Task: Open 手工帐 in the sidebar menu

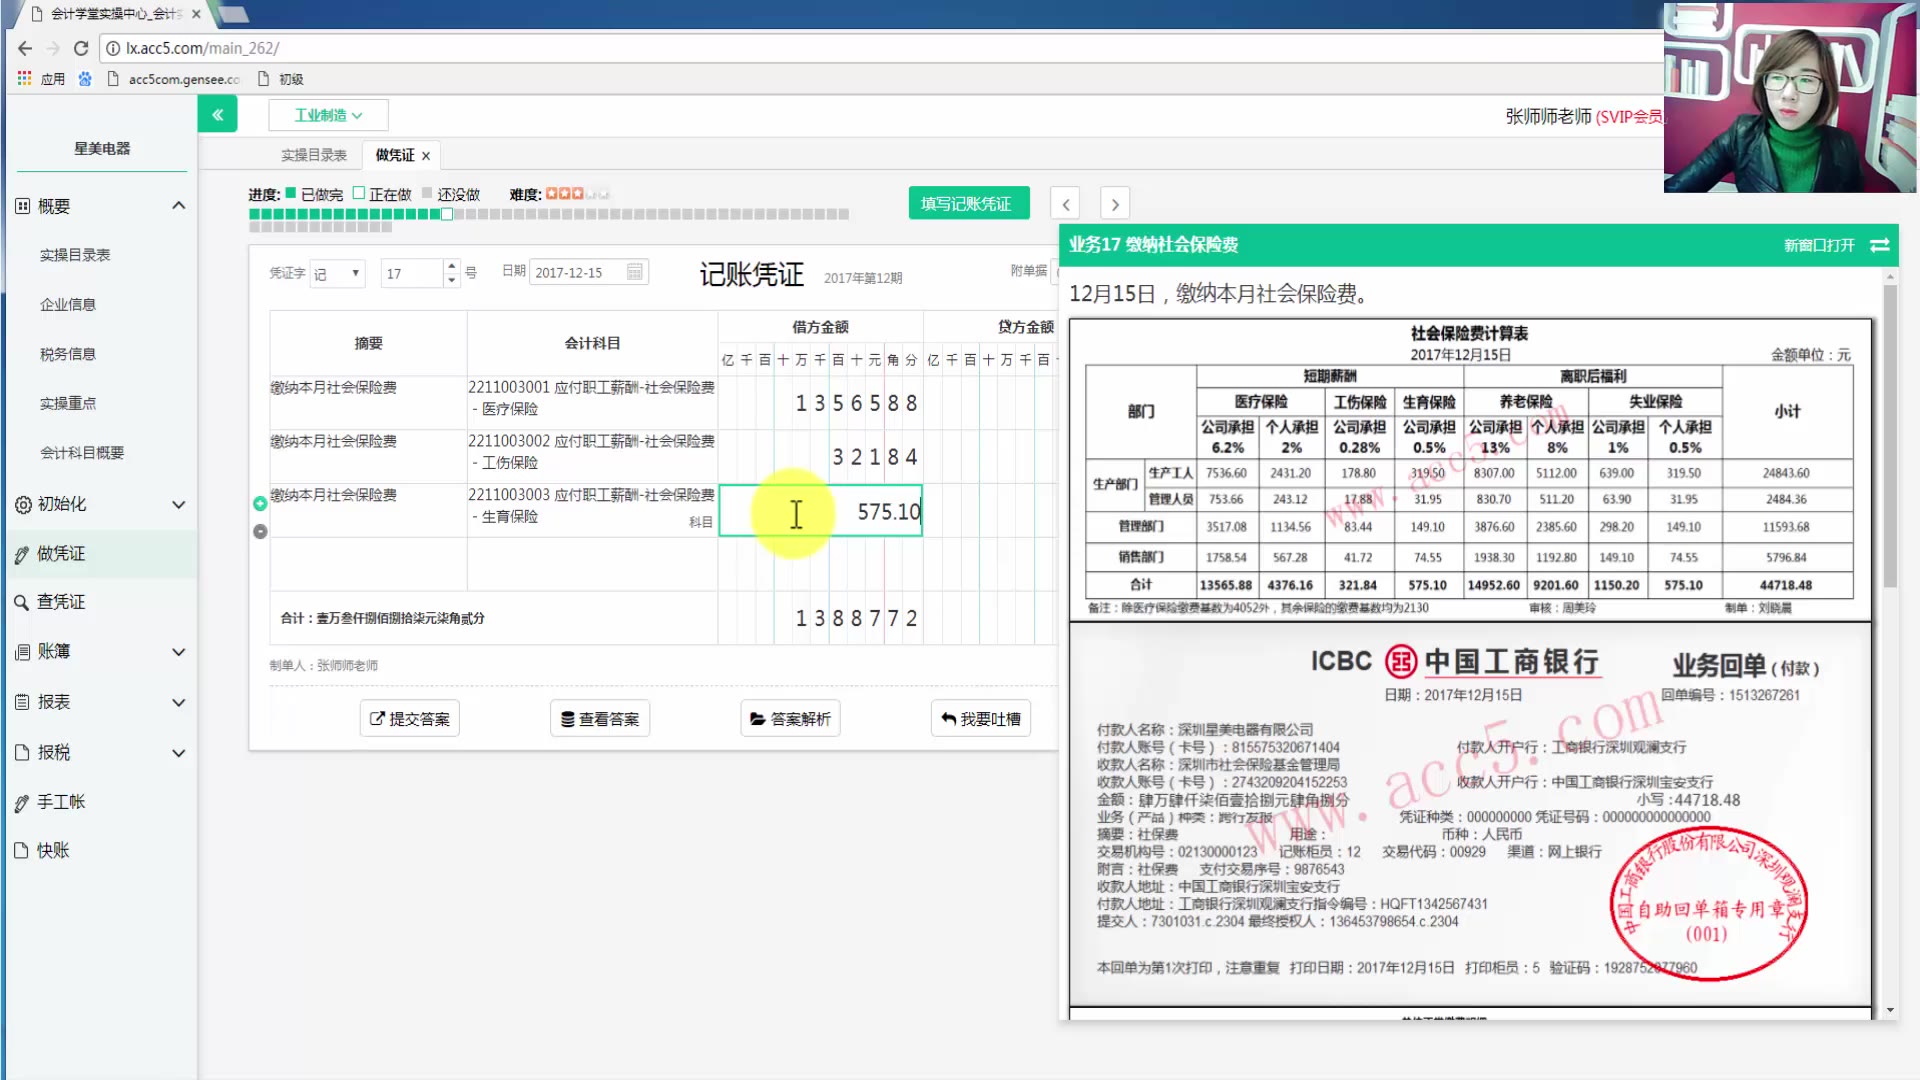Action: tap(61, 802)
